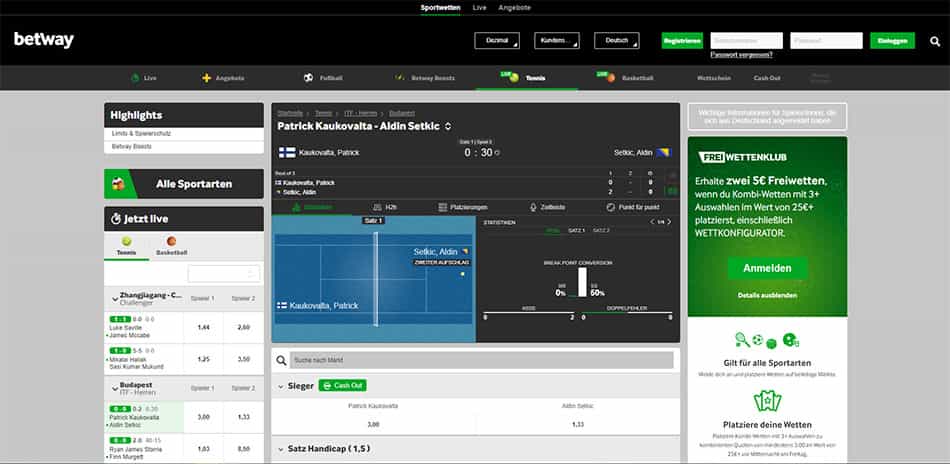Click the yellow plus Angebote icon
This screenshot has height=464, width=950.
tap(207, 78)
